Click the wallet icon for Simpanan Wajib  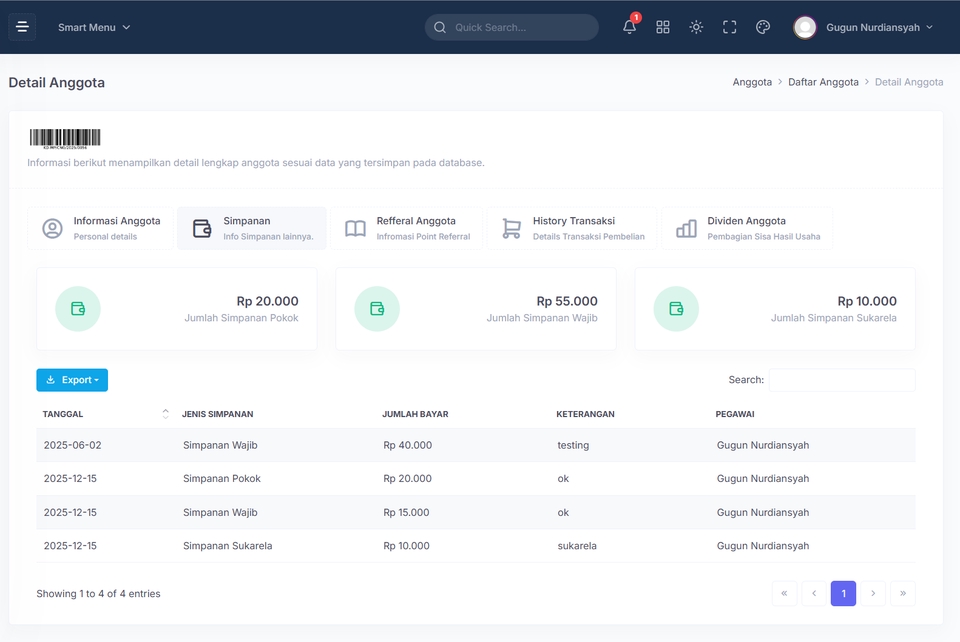pos(377,308)
